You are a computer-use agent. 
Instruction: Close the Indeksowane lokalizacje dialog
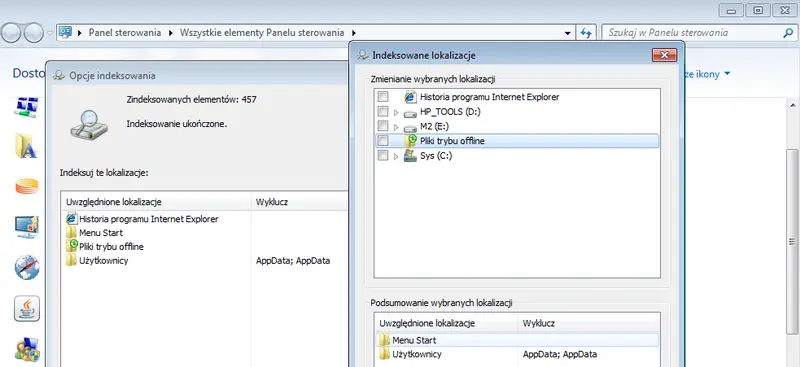pos(664,55)
